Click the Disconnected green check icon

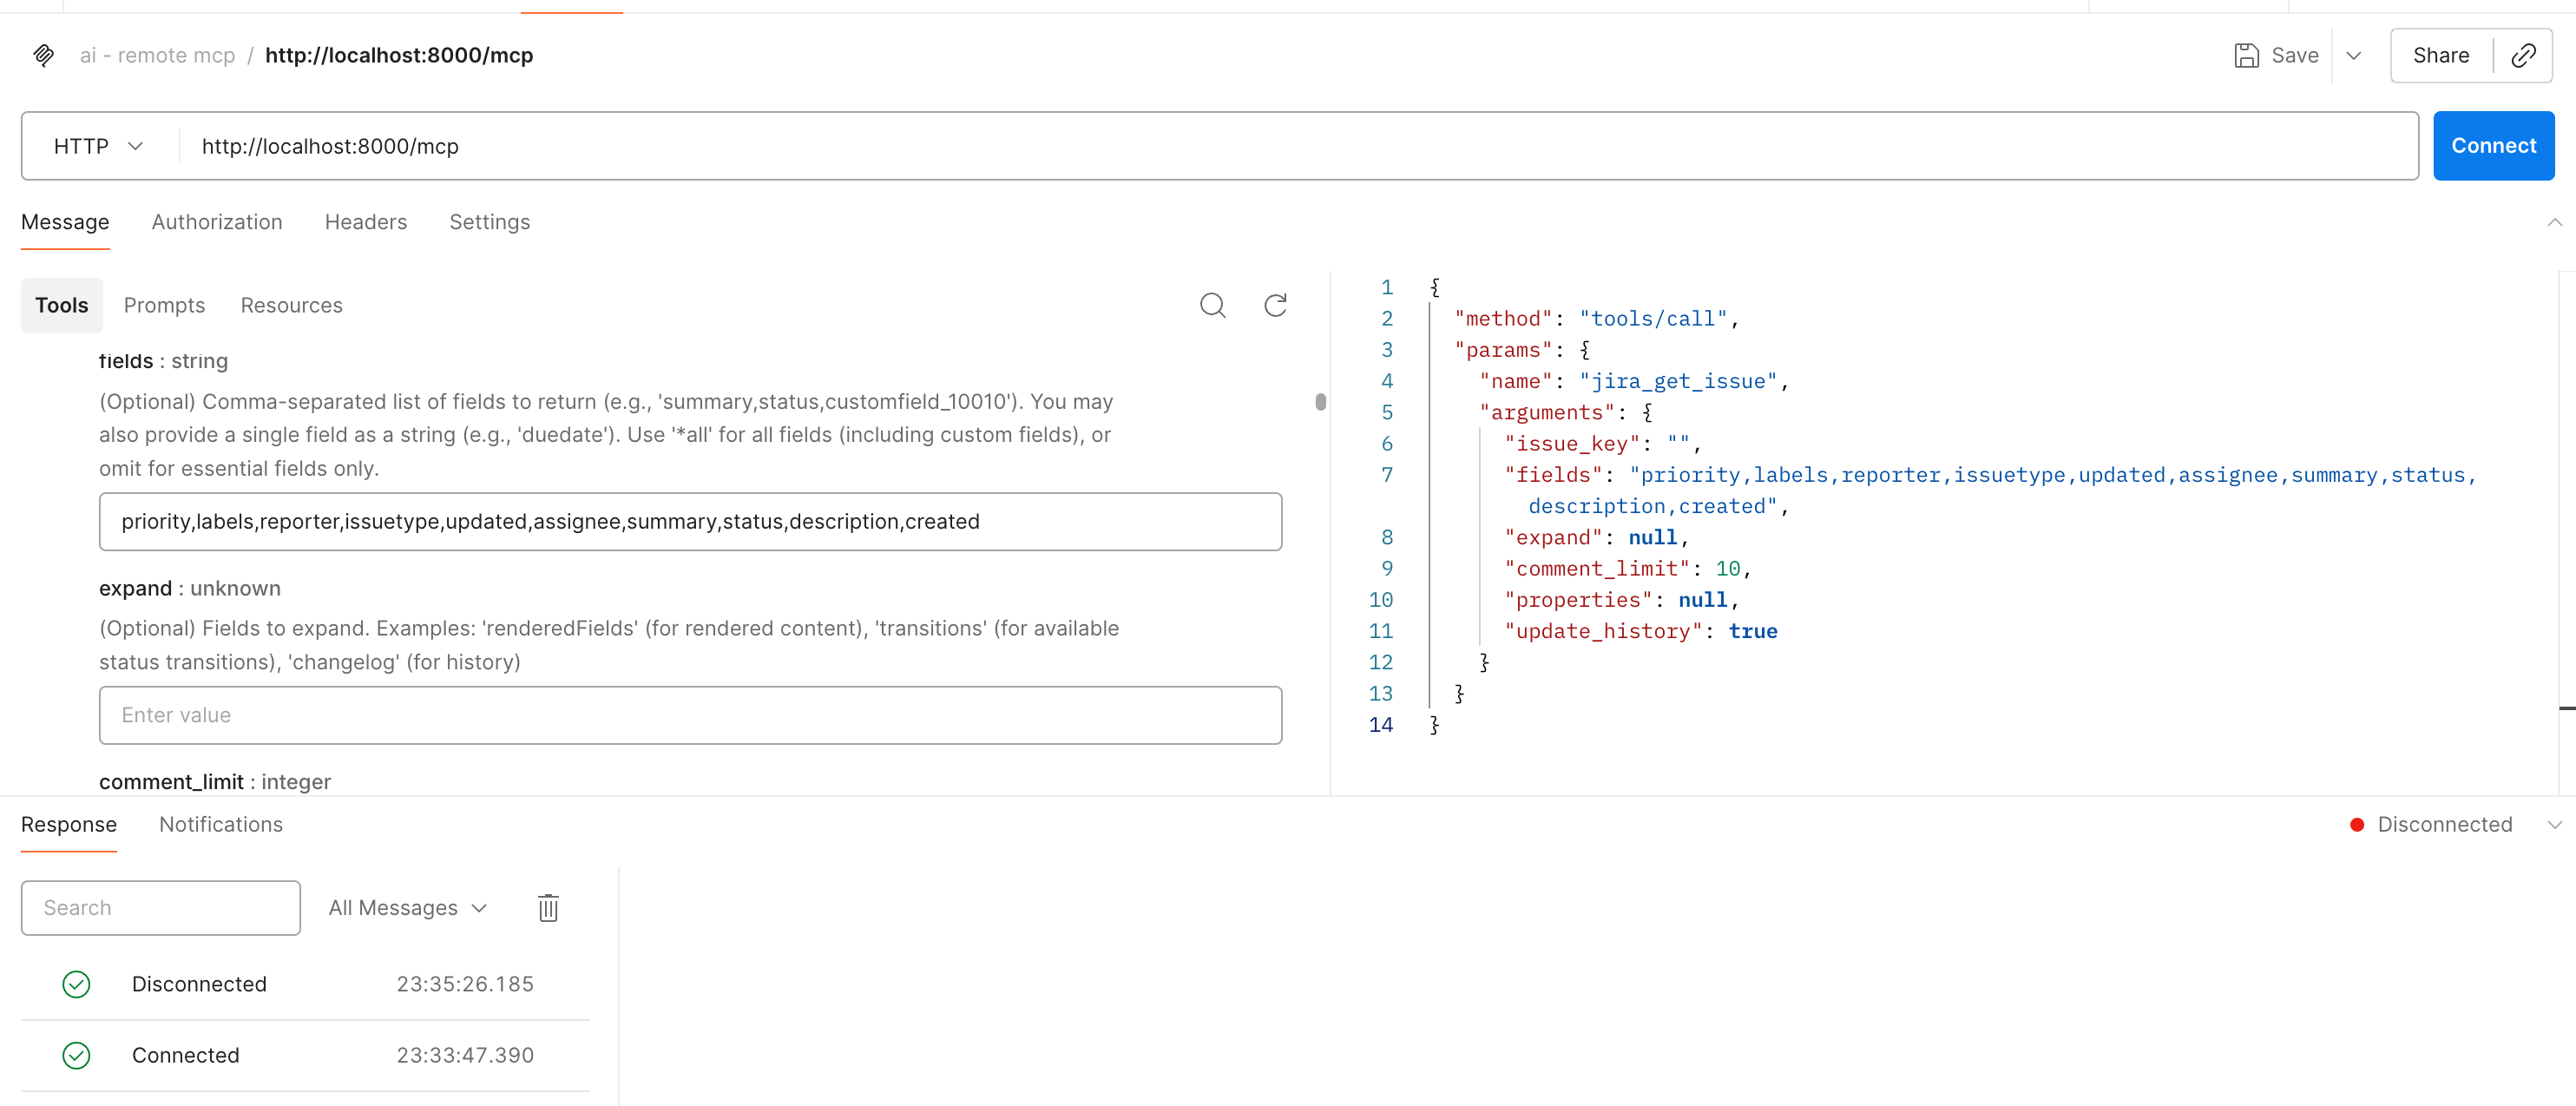click(76, 984)
